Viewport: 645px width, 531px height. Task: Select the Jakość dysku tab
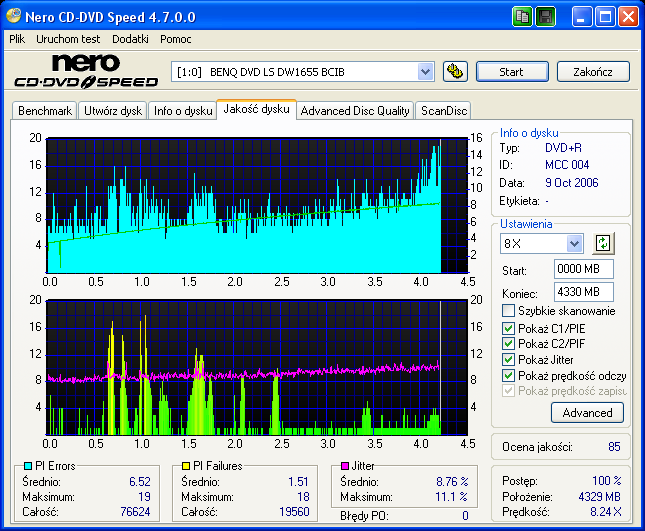coord(256,109)
